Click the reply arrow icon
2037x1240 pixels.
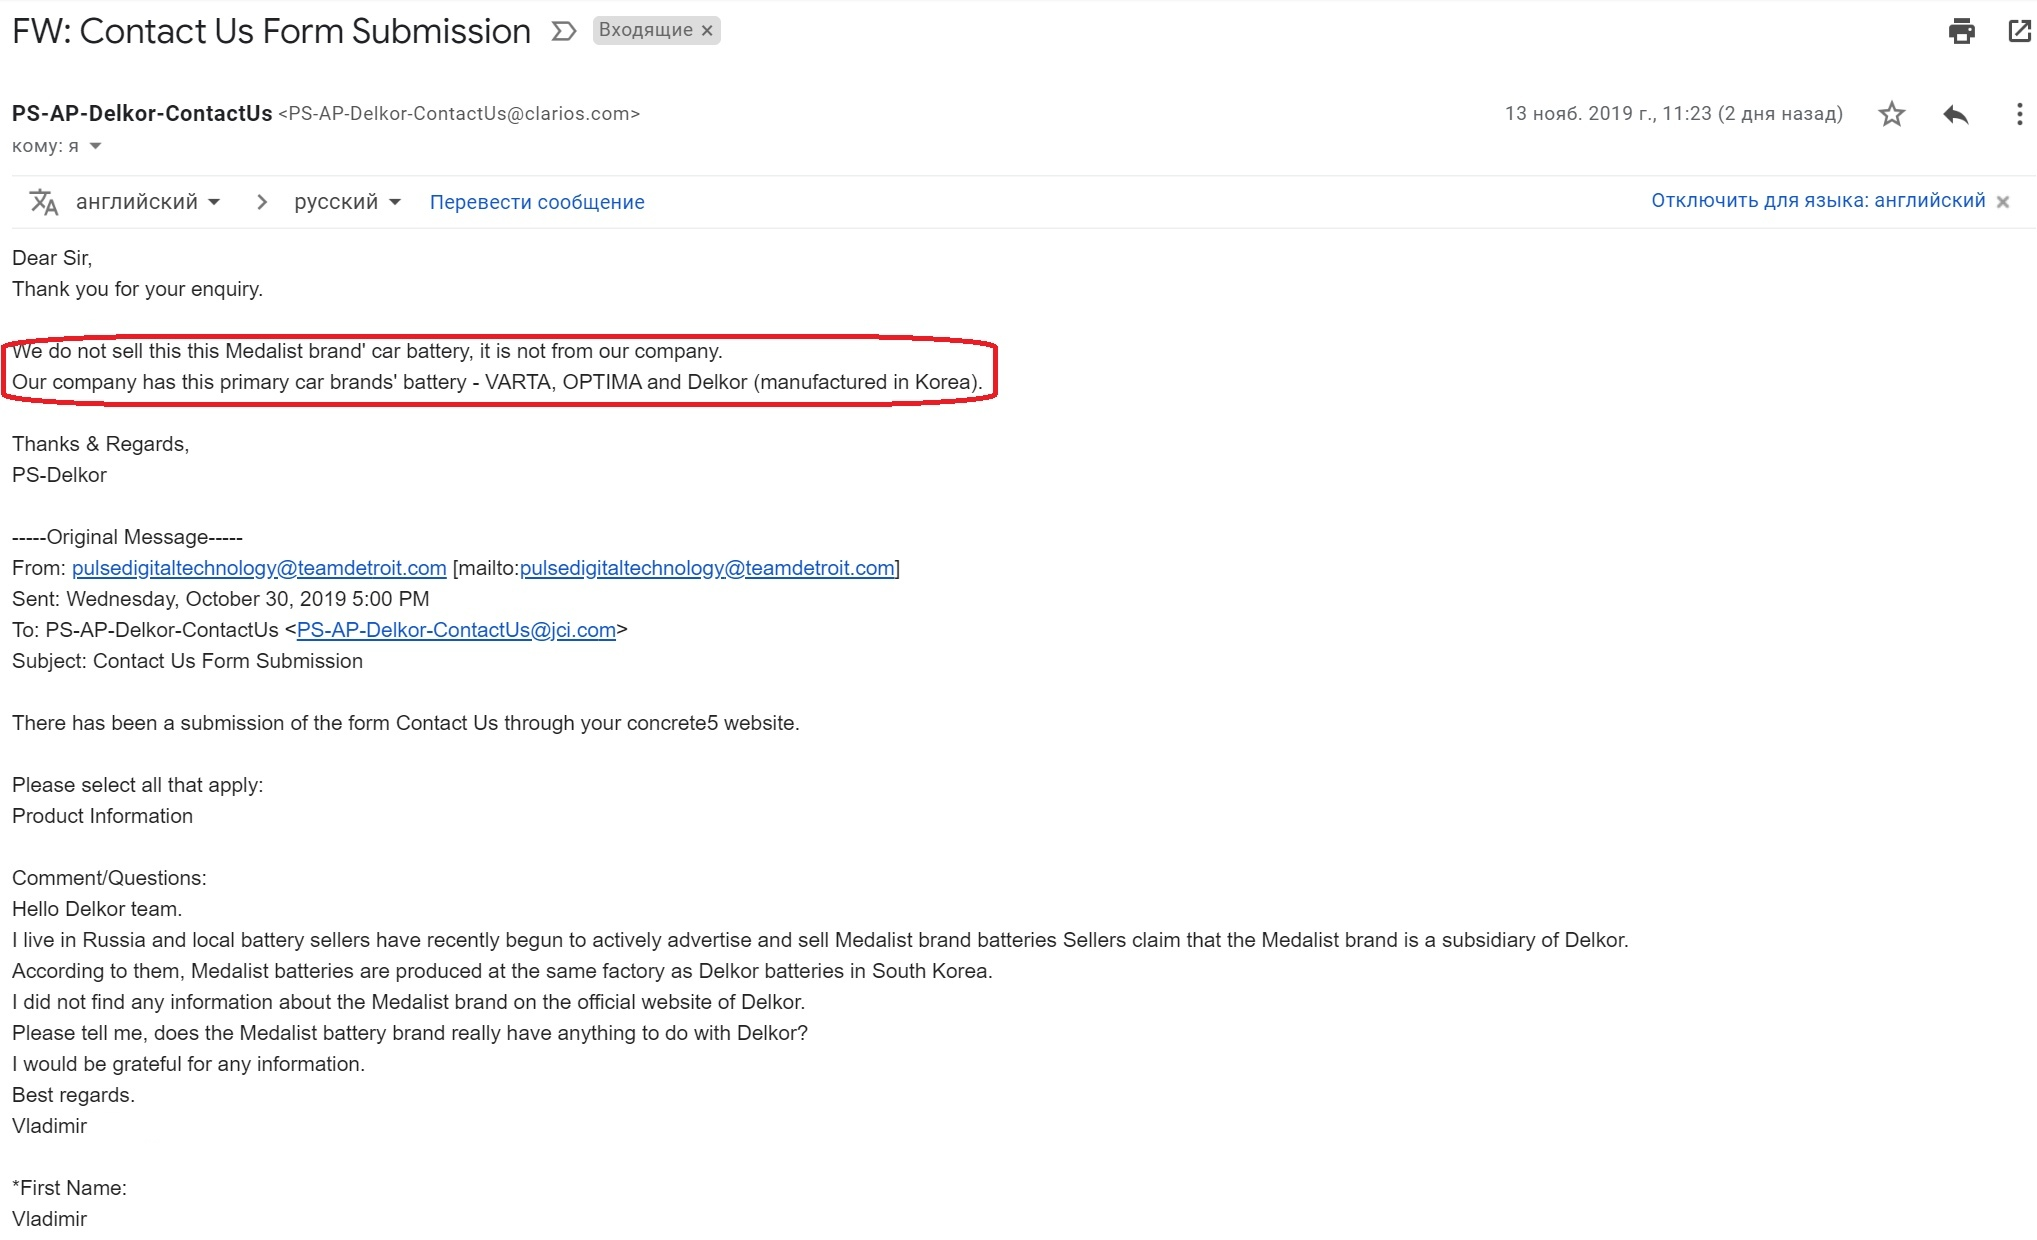click(x=1955, y=114)
